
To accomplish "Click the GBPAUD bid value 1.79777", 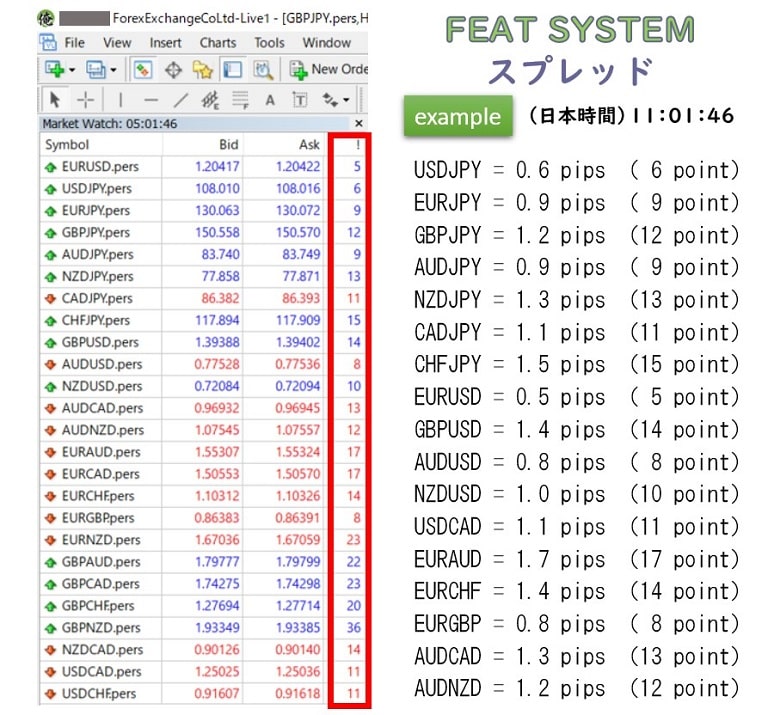I will (x=217, y=562).
